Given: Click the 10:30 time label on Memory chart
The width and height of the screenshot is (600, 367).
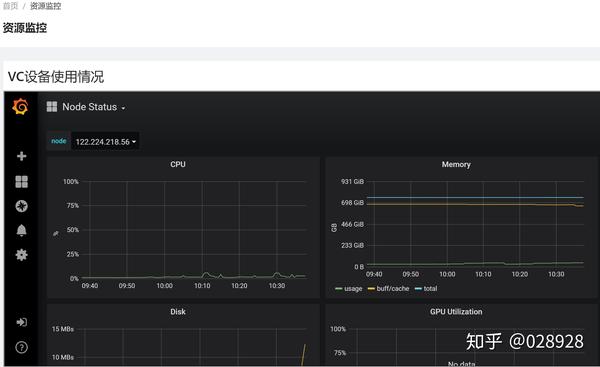Looking at the screenshot, I should (x=556, y=274).
